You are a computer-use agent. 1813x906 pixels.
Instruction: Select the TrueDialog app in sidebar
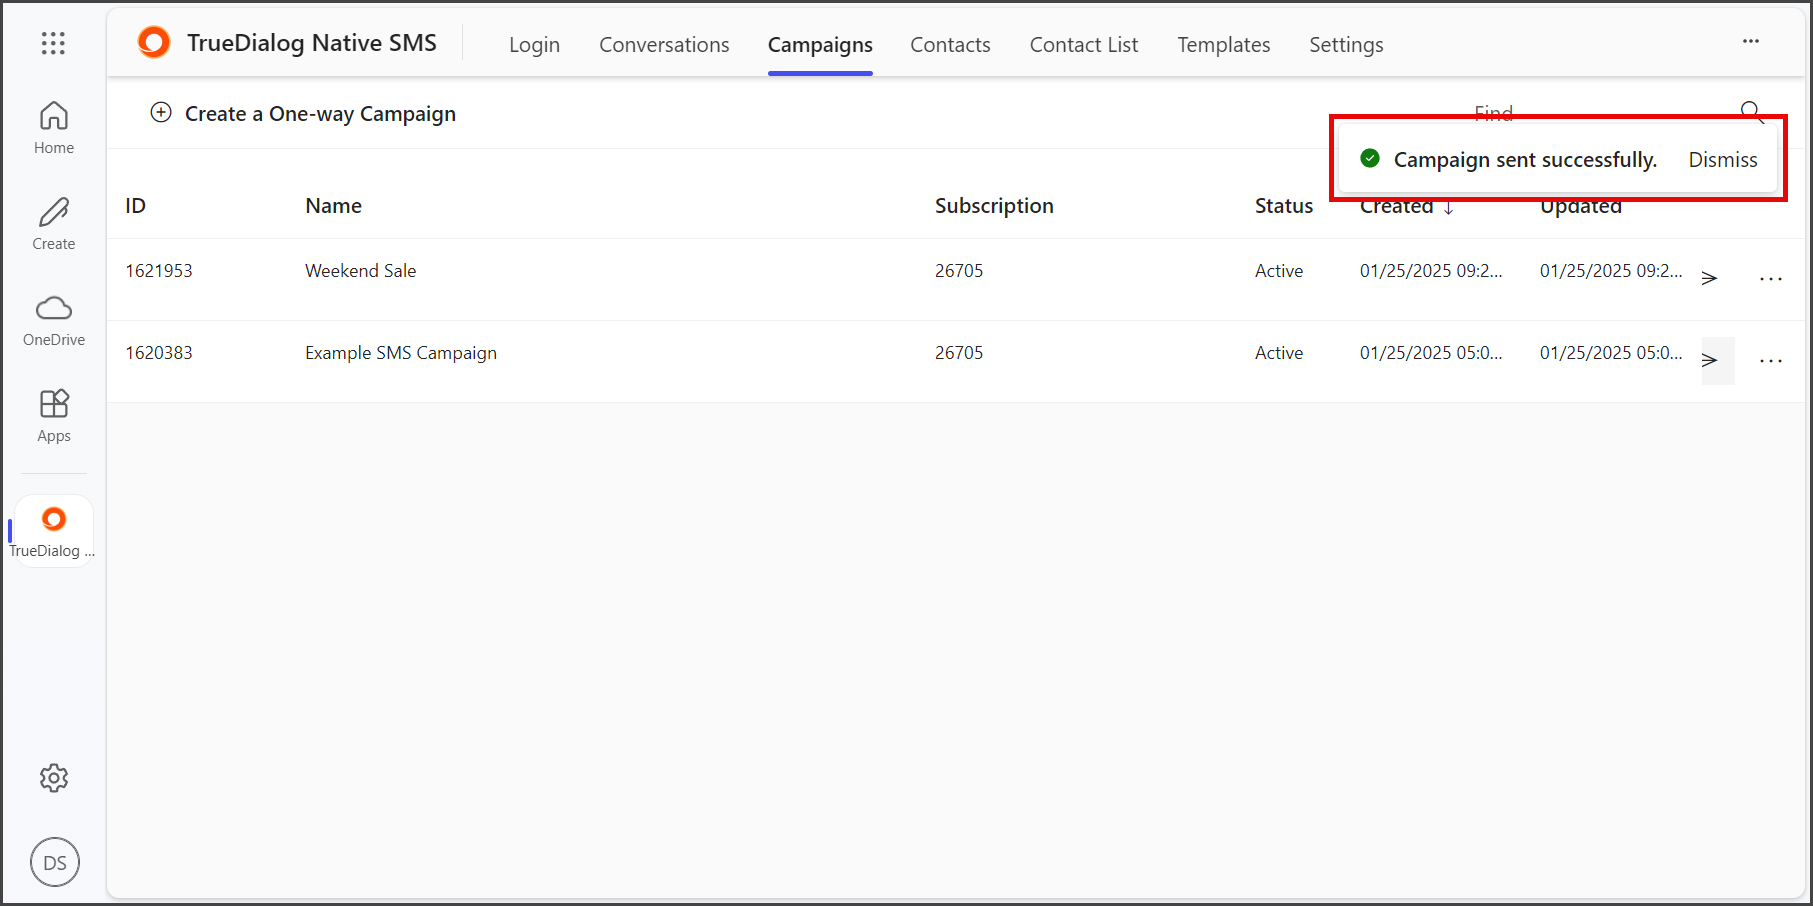[x=53, y=531]
